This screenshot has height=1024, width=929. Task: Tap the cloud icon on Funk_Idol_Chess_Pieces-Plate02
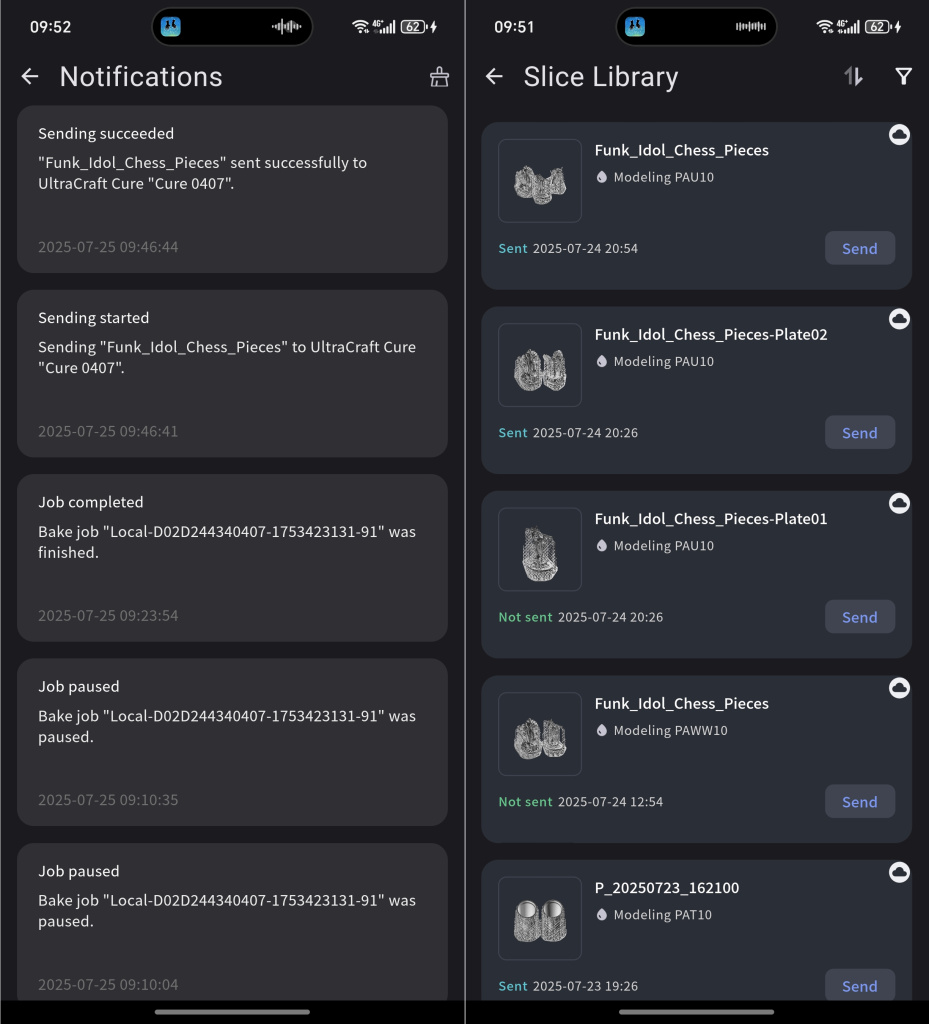pos(899,319)
